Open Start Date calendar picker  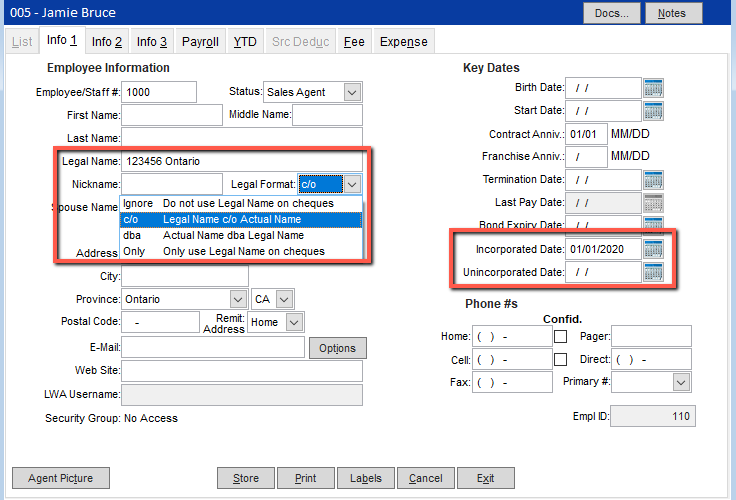tap(653, 111)
